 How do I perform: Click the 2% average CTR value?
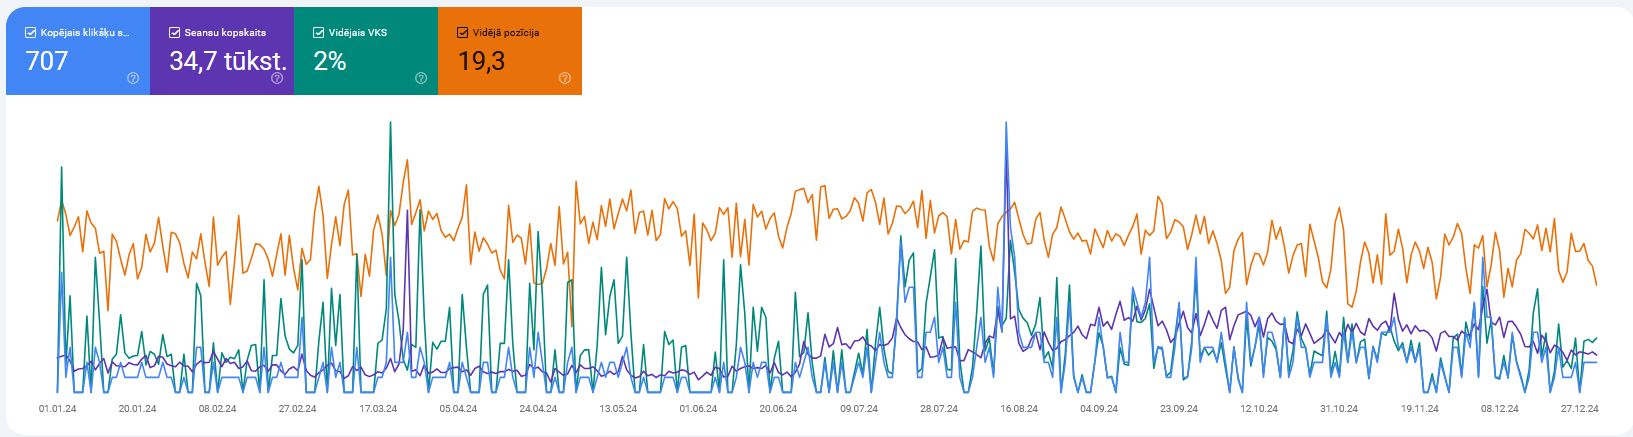click(330, 61)
